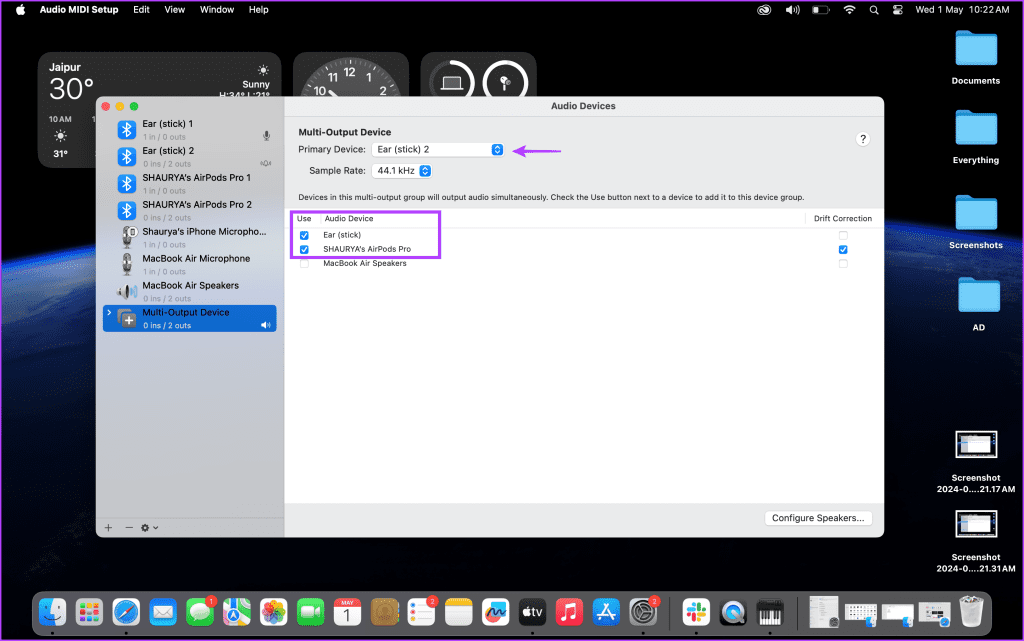This screenshot has height=641, width=1024.
Task: Open the Sample Rate dropdown
Action: point(402,170)
